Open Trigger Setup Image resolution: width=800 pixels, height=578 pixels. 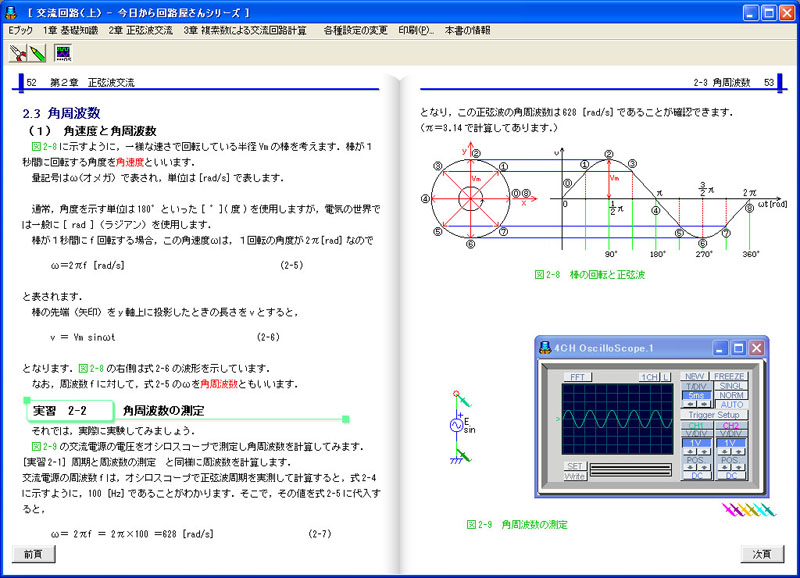(x=714, y=415)
